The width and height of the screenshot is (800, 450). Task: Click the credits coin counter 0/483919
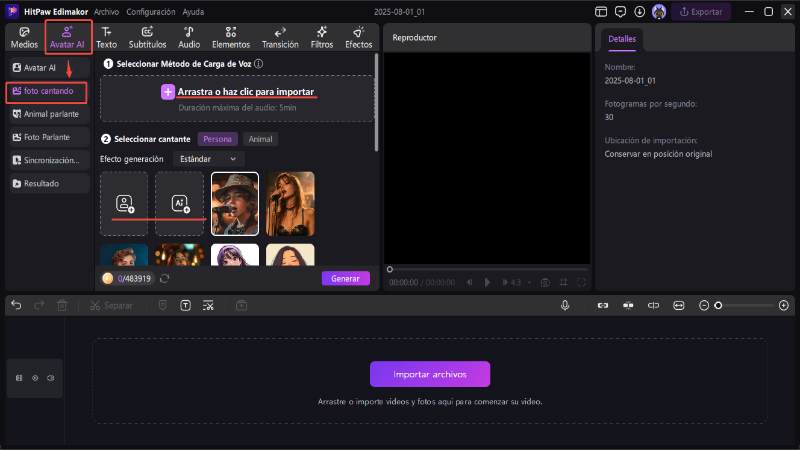[128, 279]
